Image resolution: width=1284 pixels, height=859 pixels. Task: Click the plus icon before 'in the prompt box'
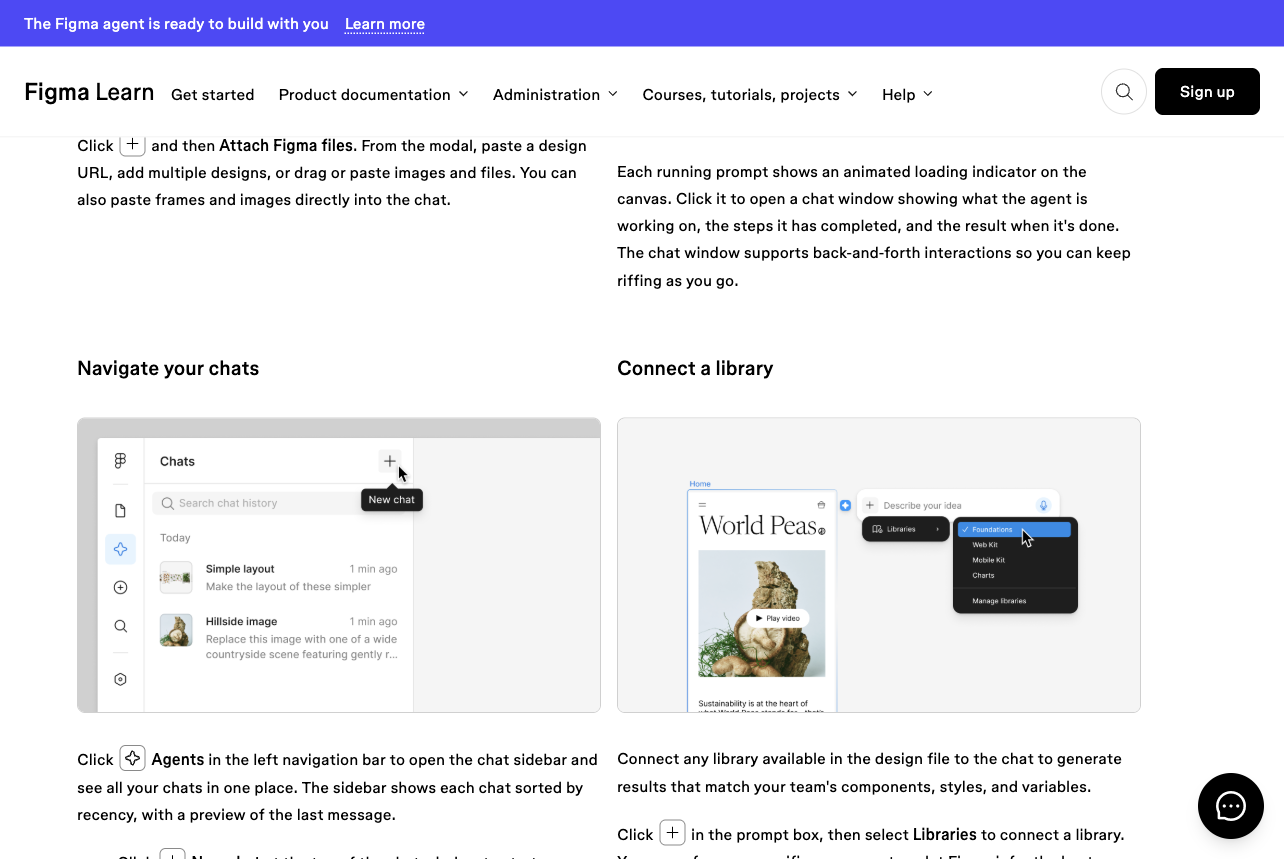coord(673,833)
